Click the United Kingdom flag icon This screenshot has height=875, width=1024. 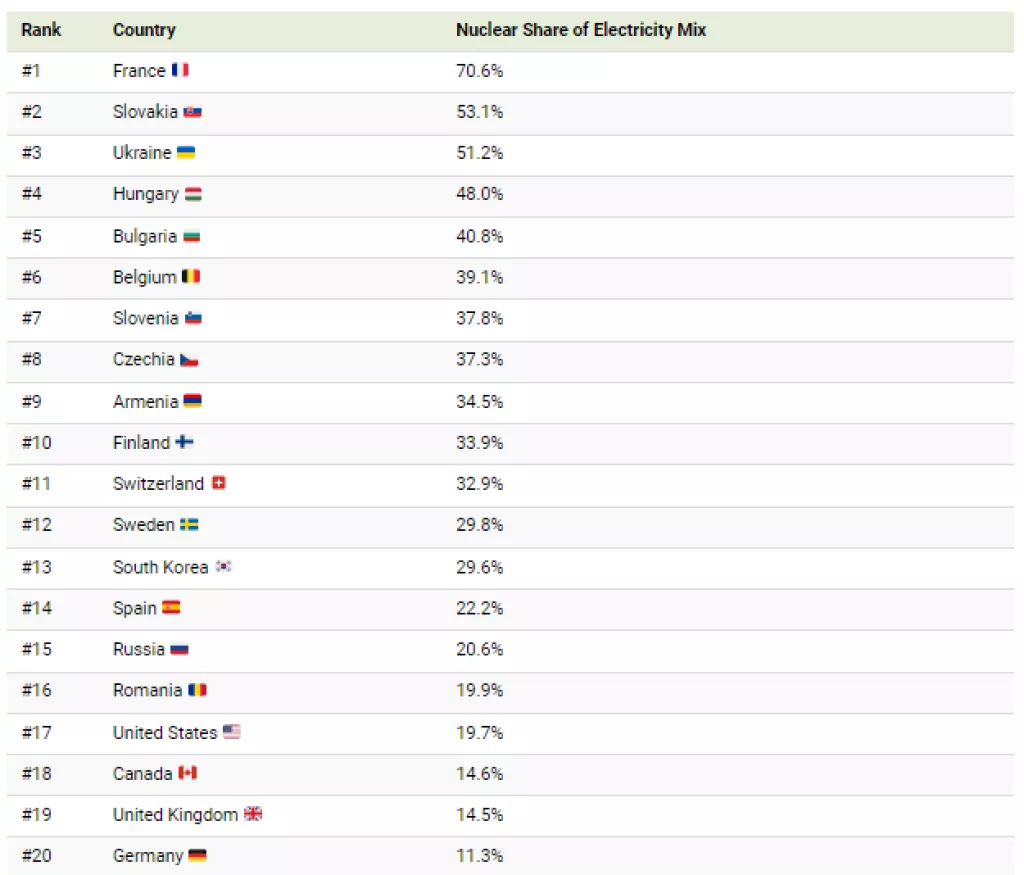coord(253,814)
